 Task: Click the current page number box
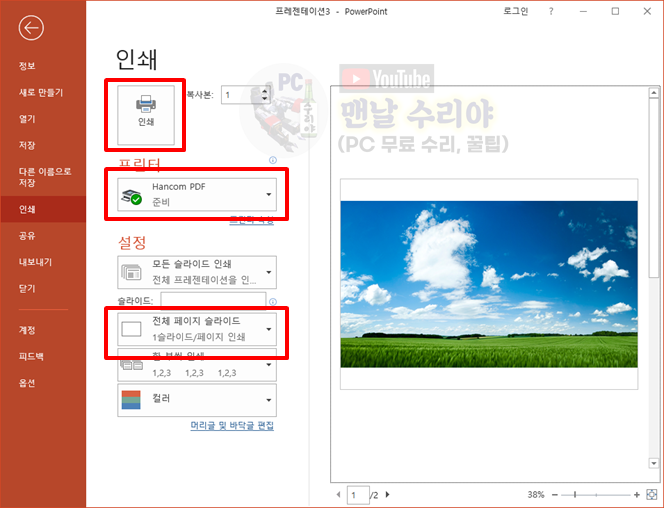click(x=358, y=494)
